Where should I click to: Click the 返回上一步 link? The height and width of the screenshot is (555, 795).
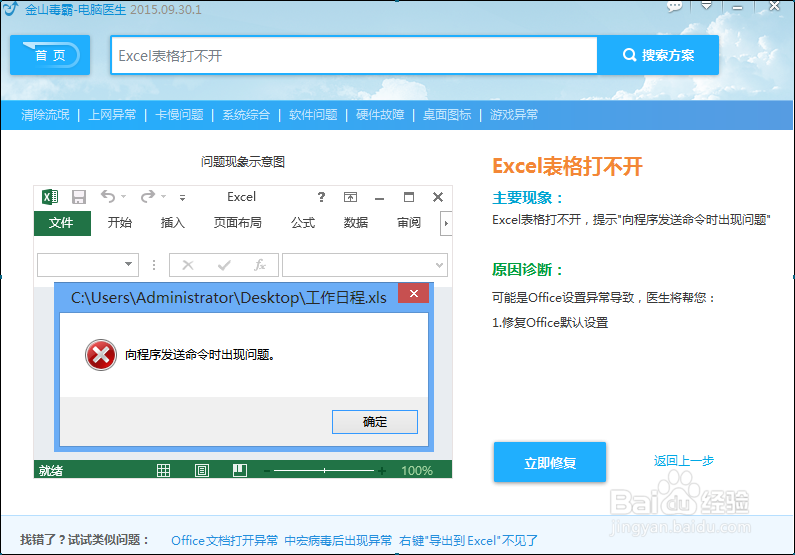click(x=683, y=461)
